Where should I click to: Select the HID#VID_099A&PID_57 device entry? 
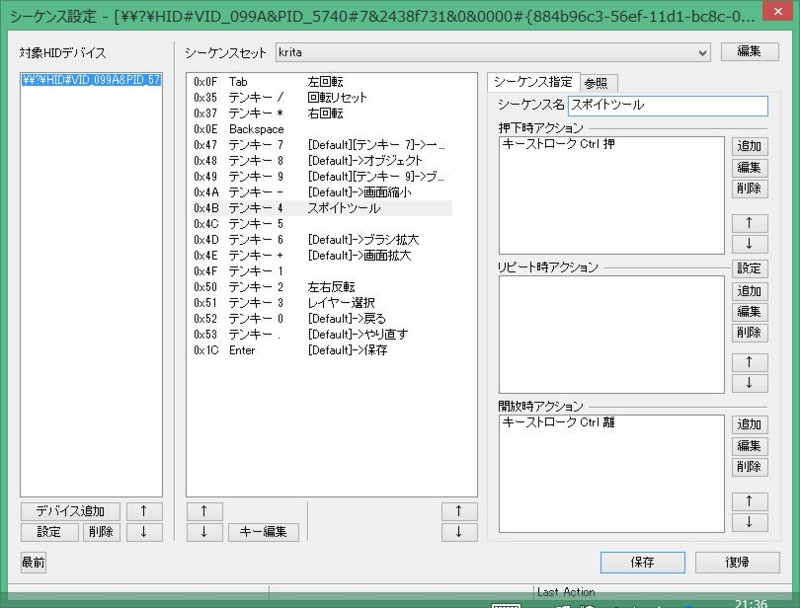click(91, 80)
